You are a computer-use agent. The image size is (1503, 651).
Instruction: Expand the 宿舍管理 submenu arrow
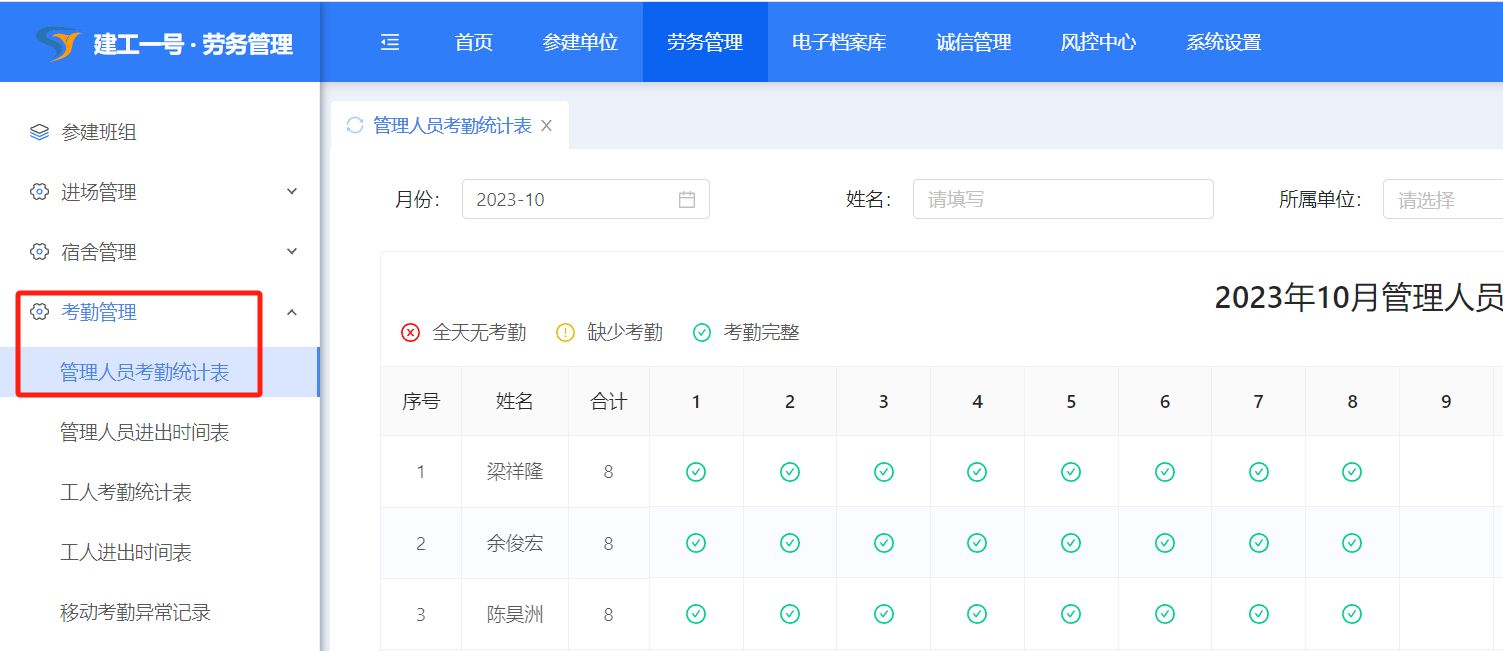coord(292,252)
